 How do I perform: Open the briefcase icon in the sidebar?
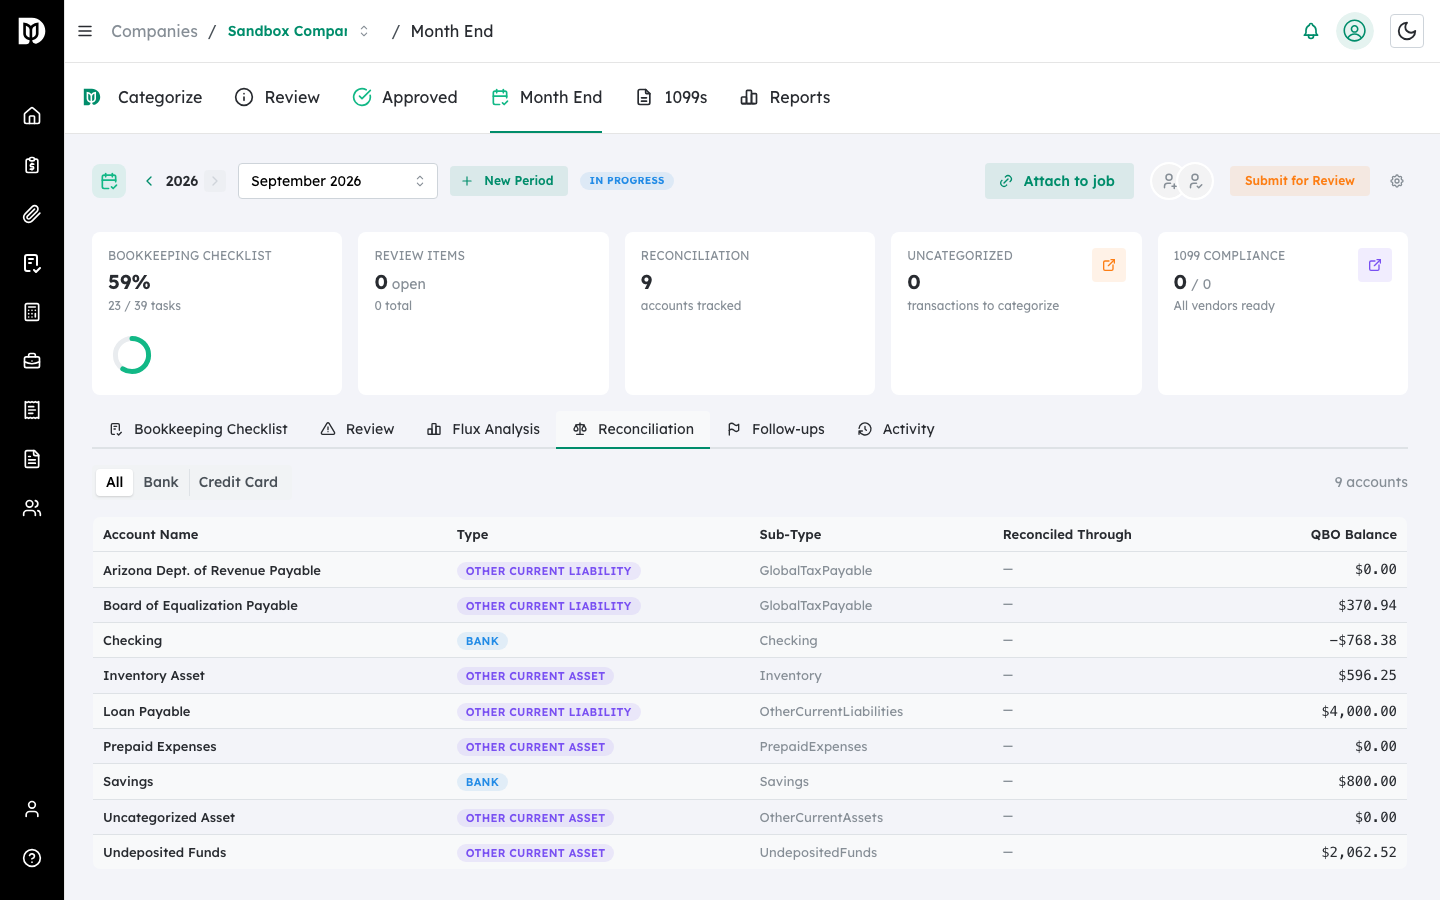tap(32, 361)
